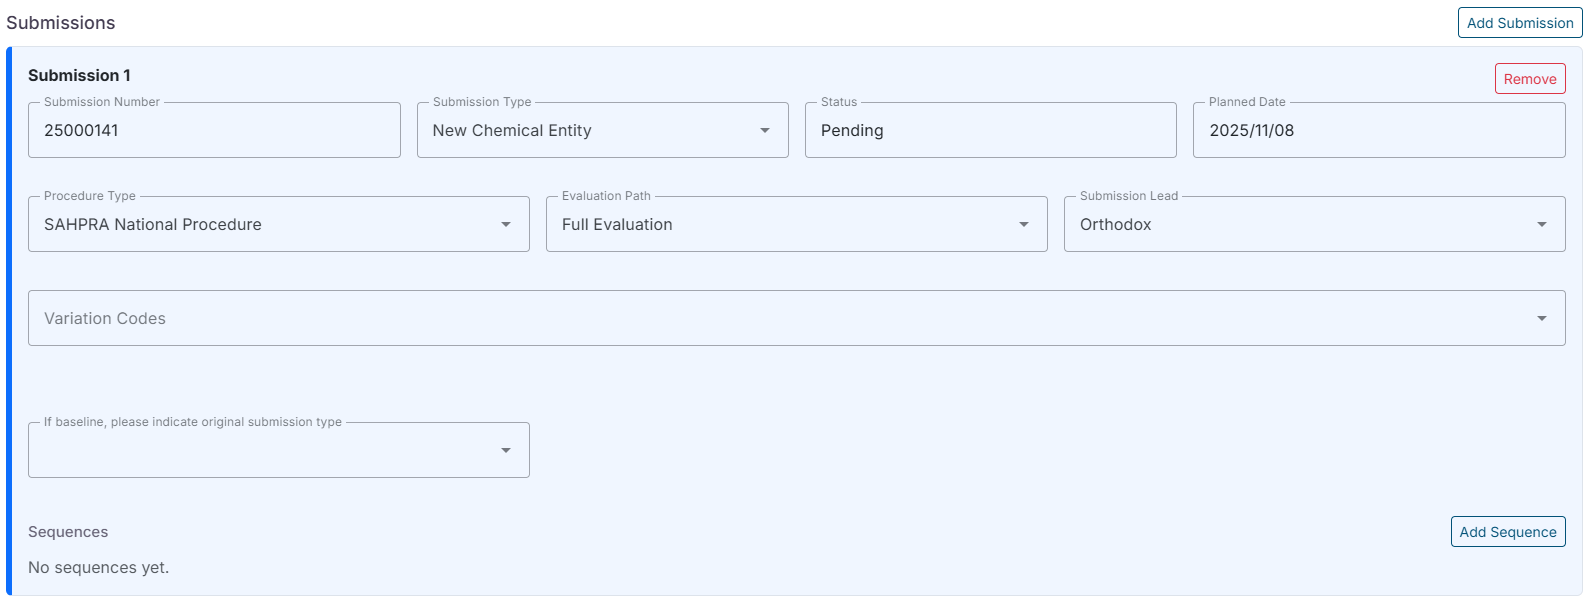Click the baseline submission type arrow icon

pos(506,451)
